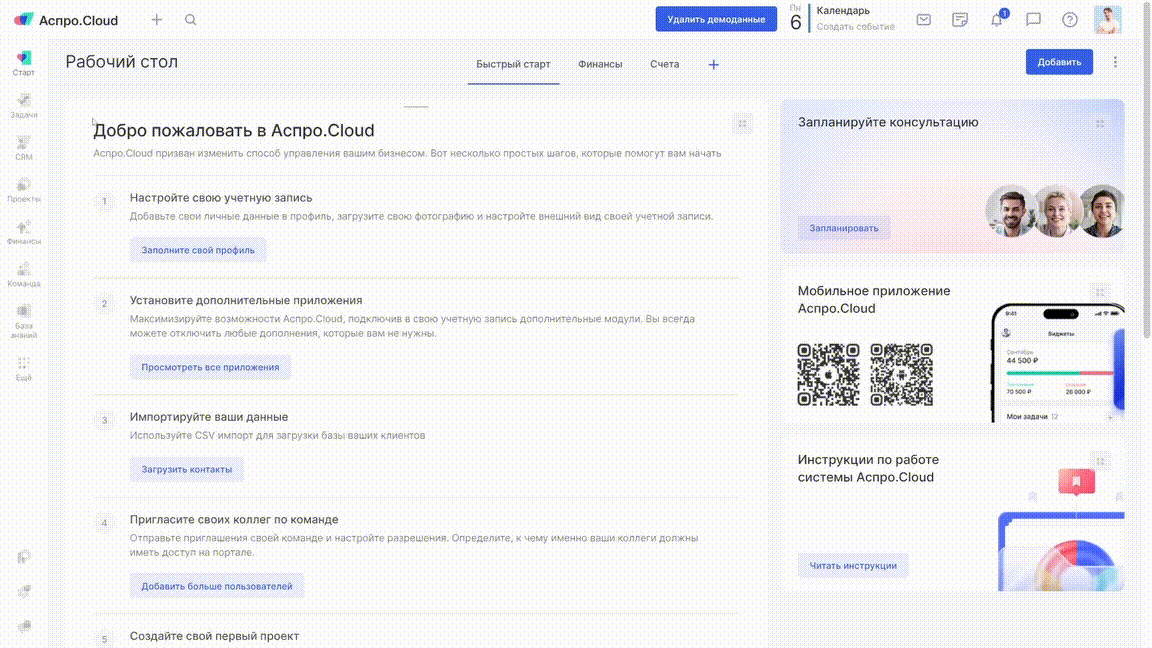This screenshot has width=1152, height=648.
Task: Open База знаний in the sidebar
Action: click(24, 322)
